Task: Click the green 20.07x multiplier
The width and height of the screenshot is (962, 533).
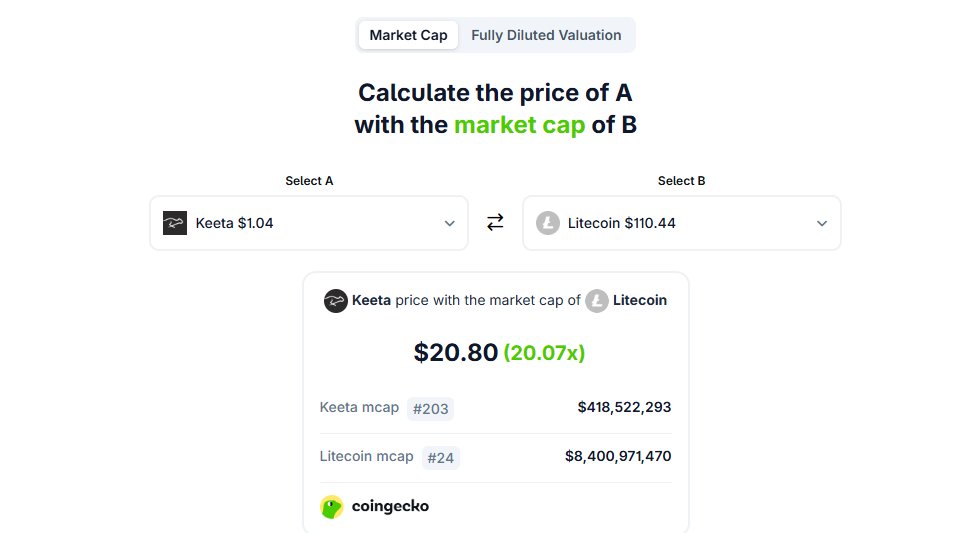Action: (544, 353)
